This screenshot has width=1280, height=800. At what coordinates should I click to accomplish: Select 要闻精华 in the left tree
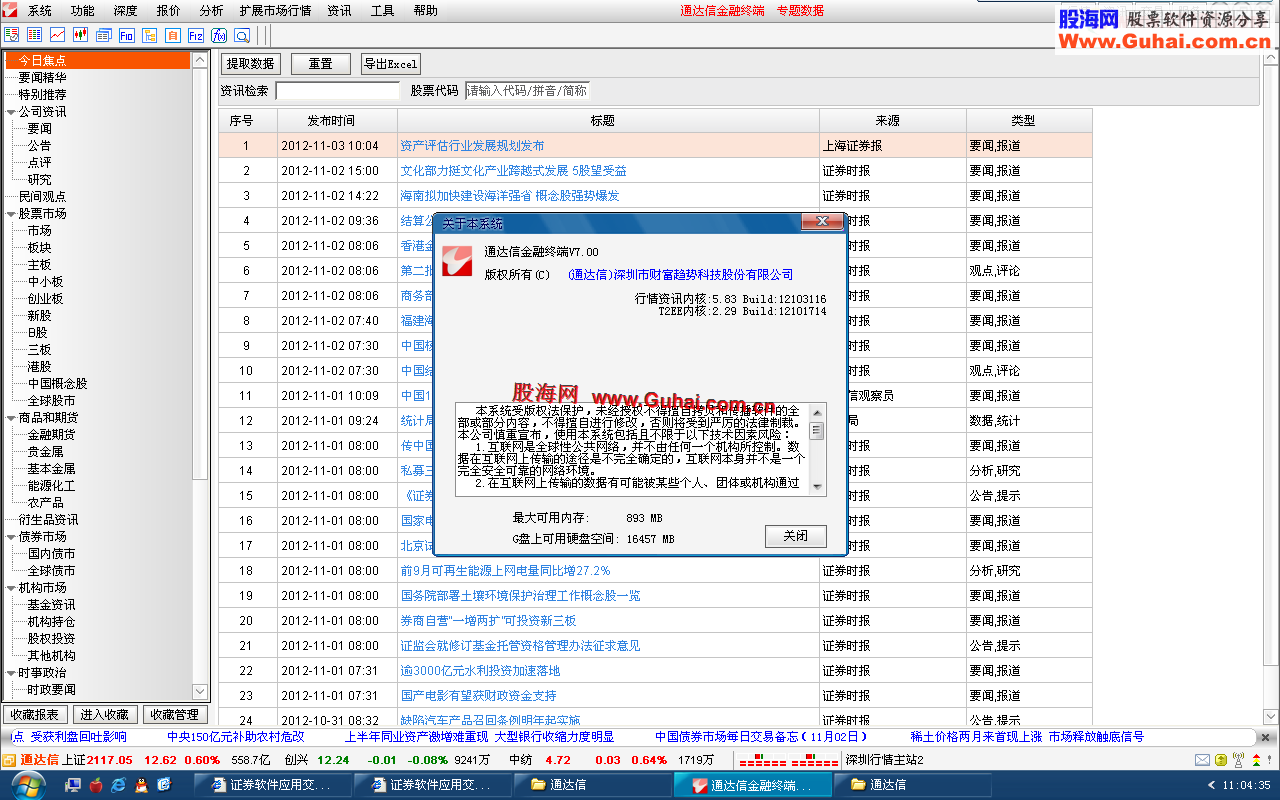43,78
